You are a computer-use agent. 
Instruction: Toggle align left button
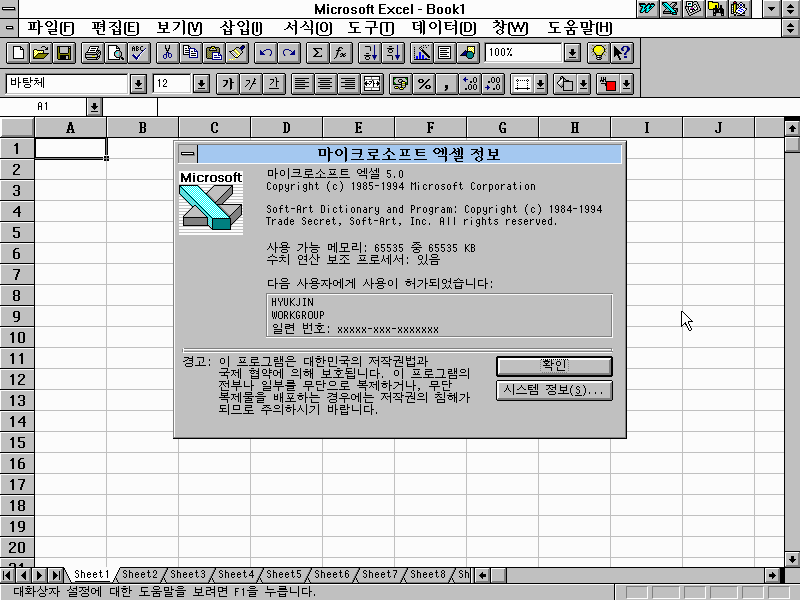click(302, 84)
